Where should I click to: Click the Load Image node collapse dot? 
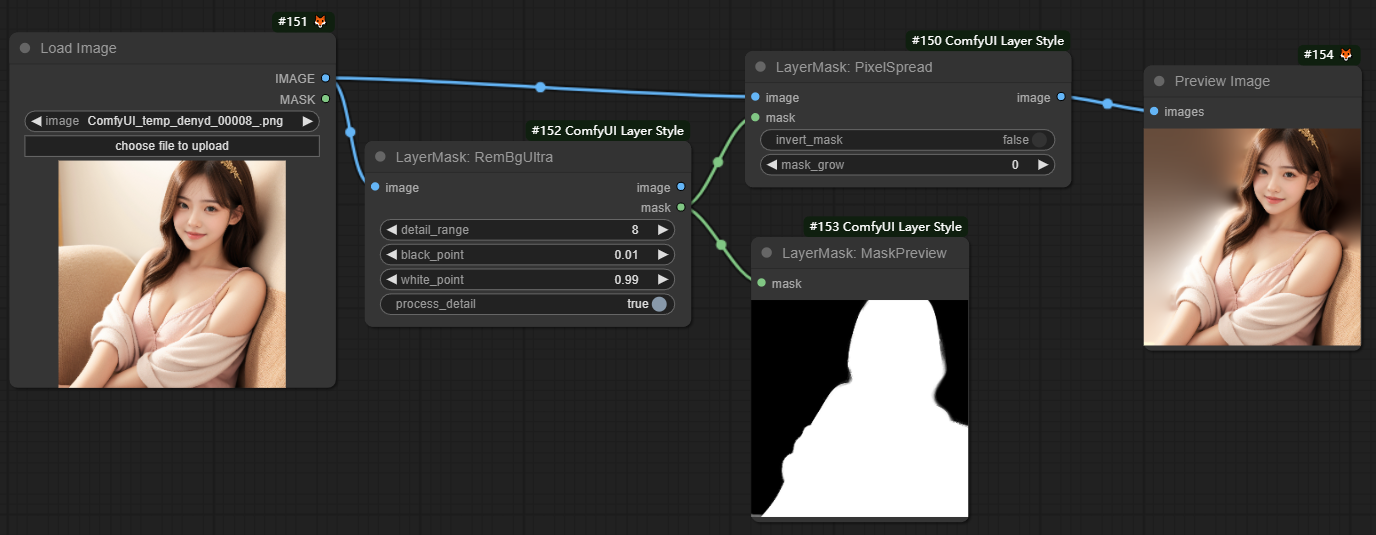(25, 48)
